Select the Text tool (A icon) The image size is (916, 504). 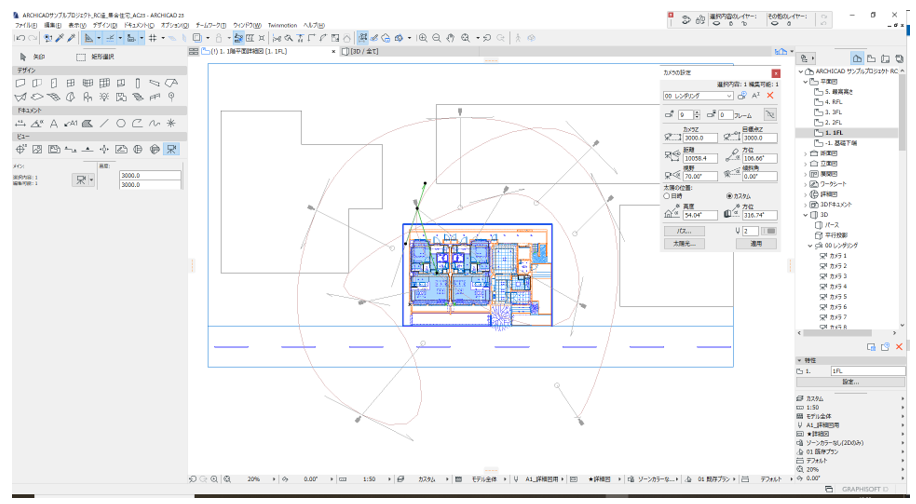click(x=54, y=123)
